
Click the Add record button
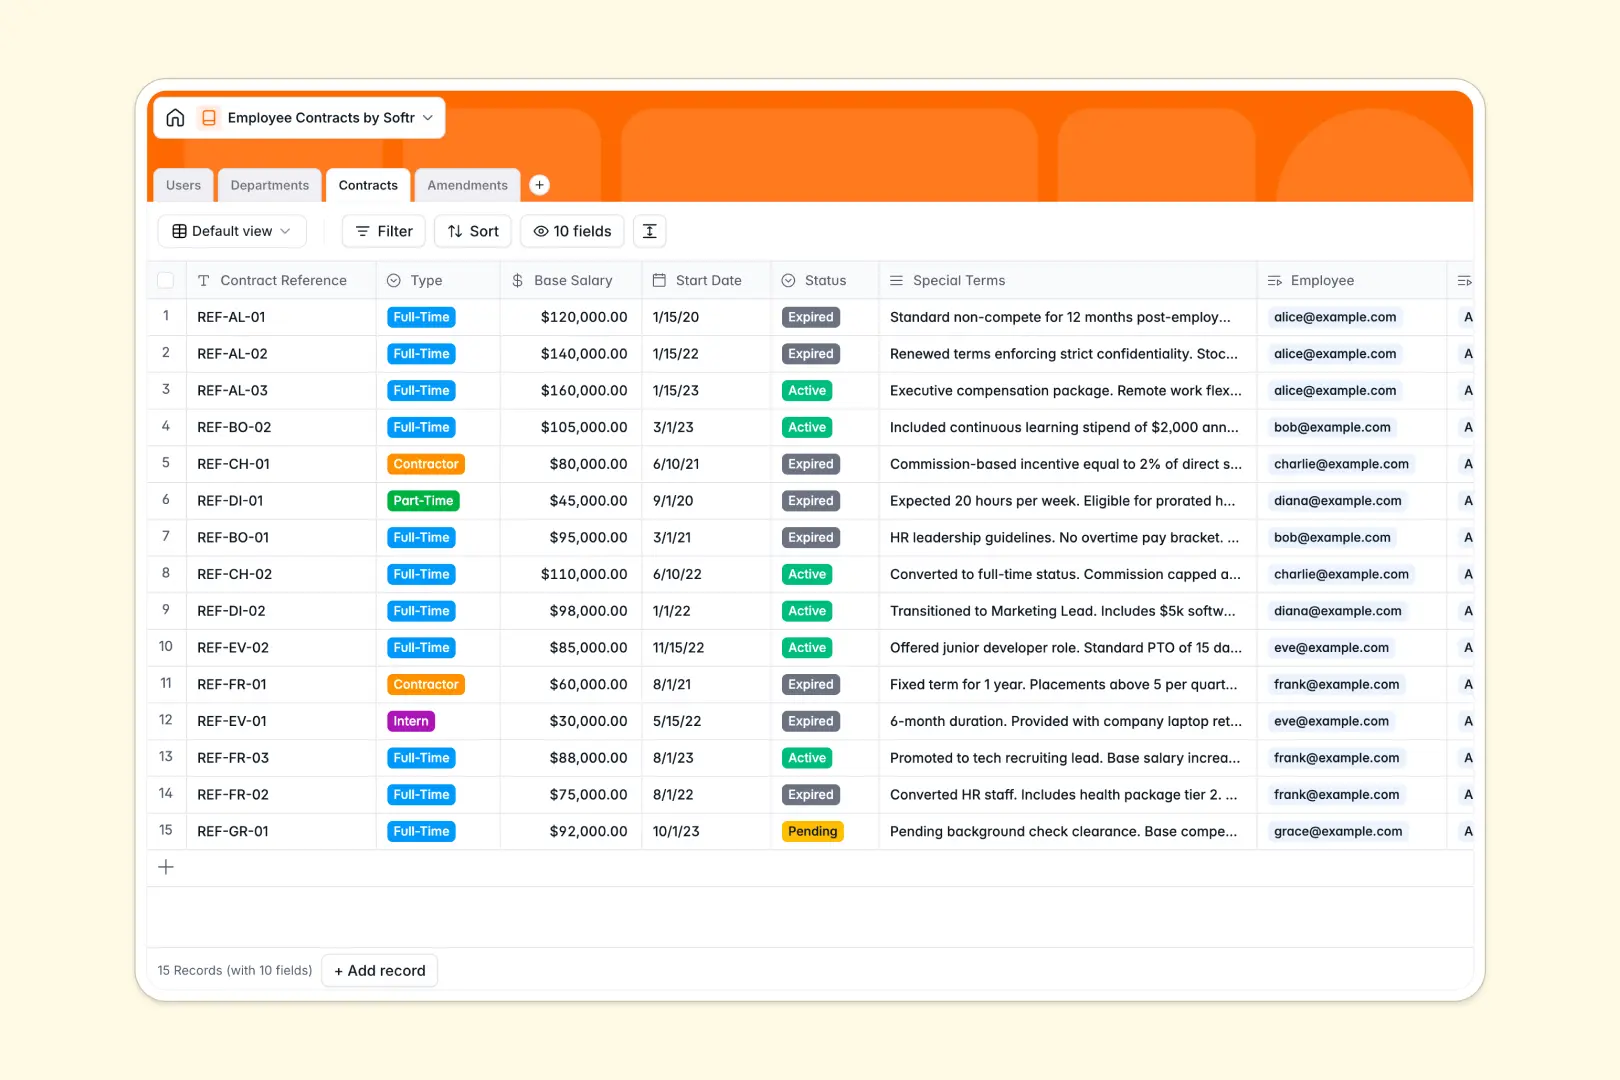pyautogui.click(x=379, y=970)
